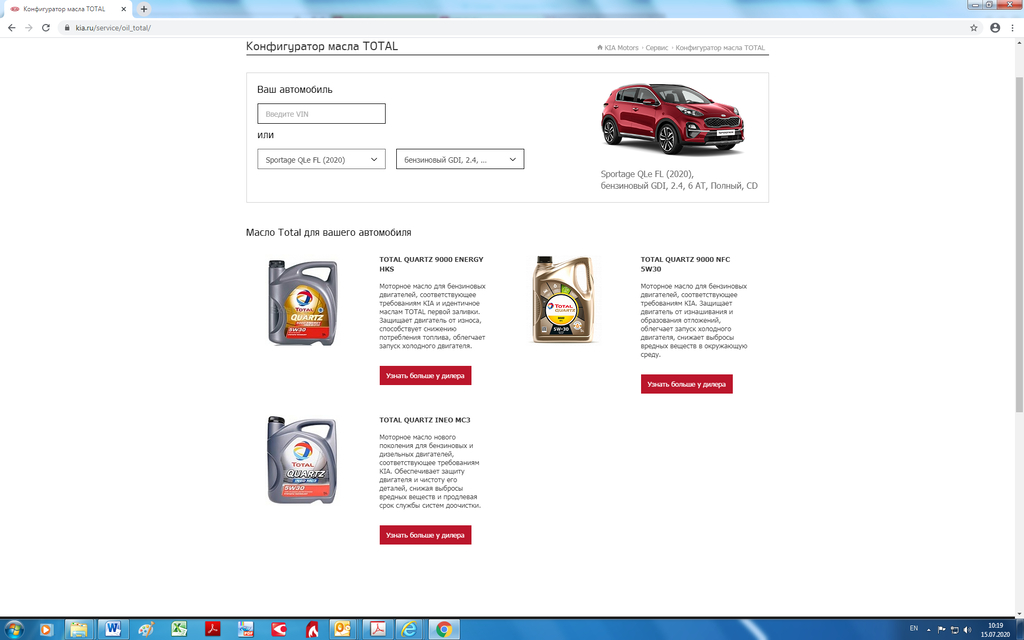Open the red flame app taskbar icon
The height and width of the screenshot is (640, 1024).
[x=312, y=630]
